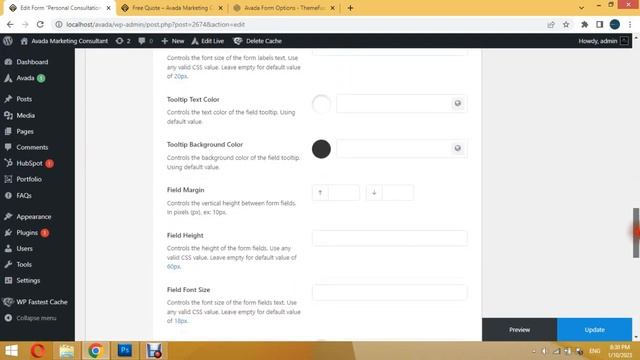The height and width of the screenshot is (360, 640).
Task: Click the Preview button
Action: click(x=519, y=330)
